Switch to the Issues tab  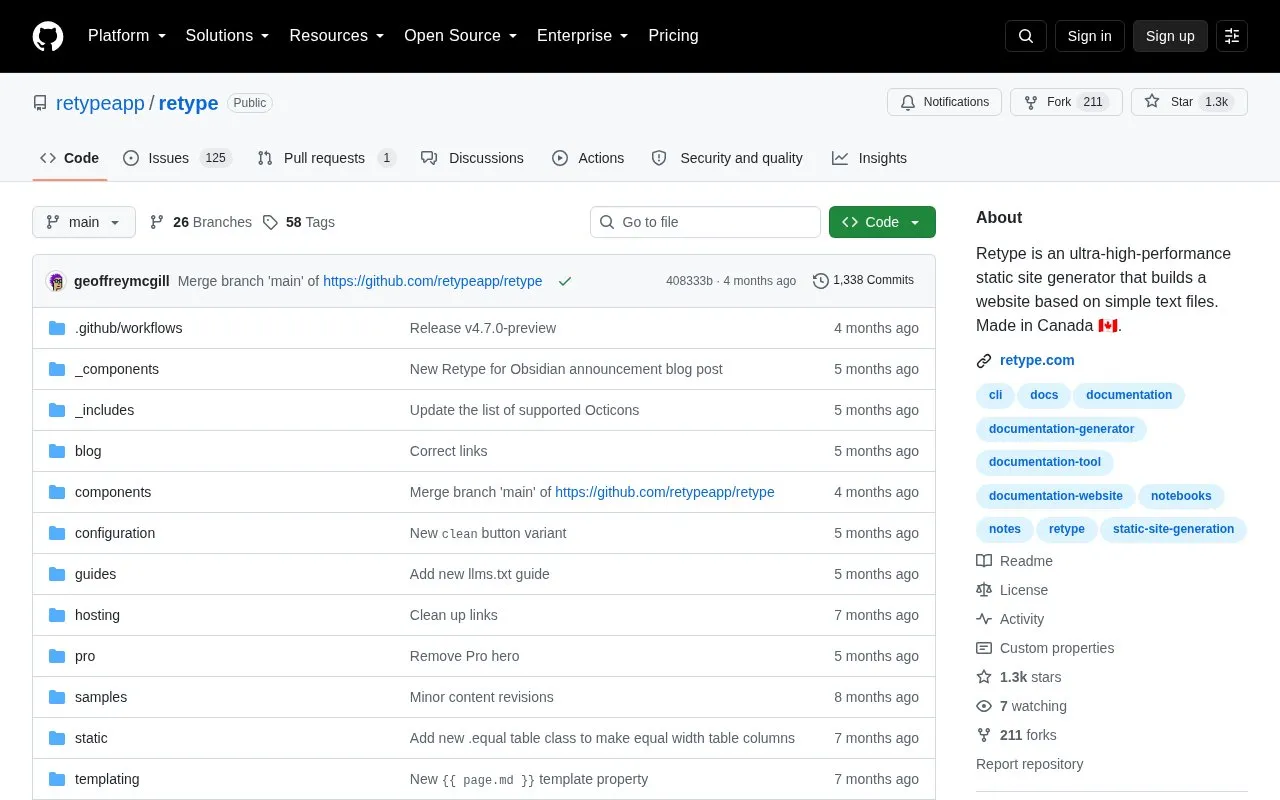177,158
